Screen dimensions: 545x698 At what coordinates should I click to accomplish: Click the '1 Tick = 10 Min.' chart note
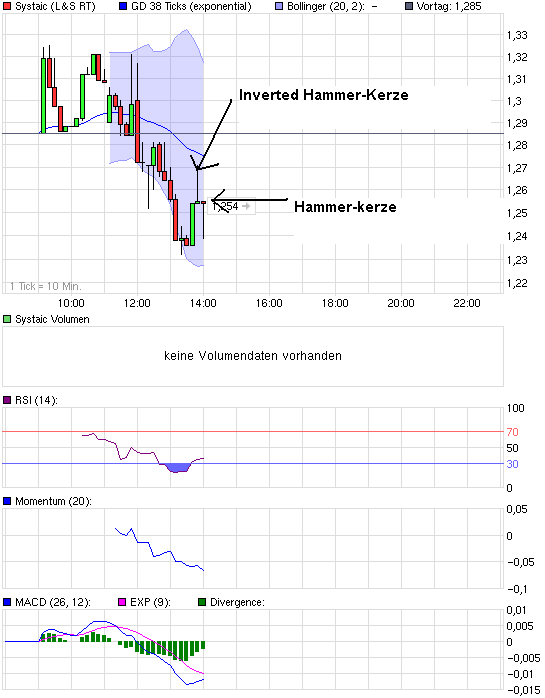pos(46,286)
